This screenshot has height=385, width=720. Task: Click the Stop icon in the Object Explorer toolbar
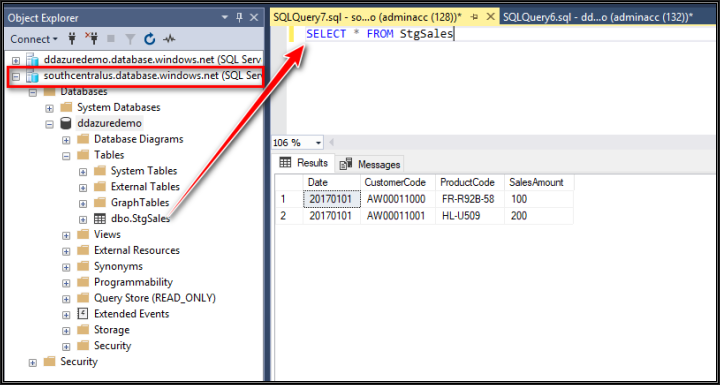point(111,40)
